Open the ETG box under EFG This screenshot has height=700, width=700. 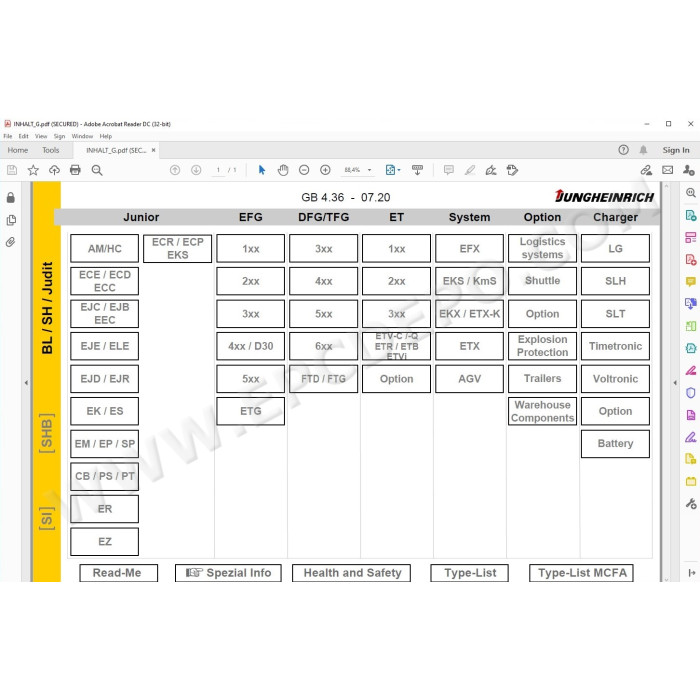(250, 411)
